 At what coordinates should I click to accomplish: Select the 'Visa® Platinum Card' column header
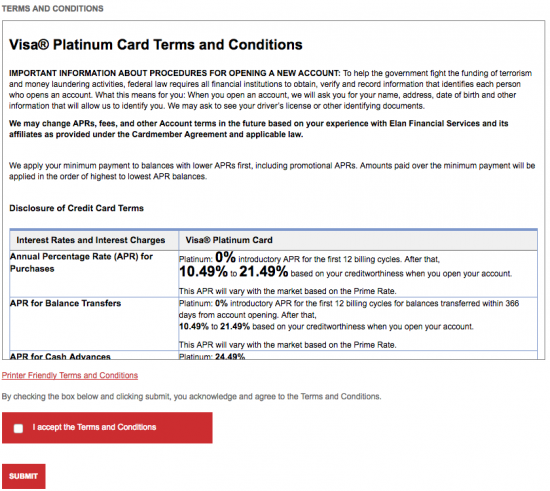click(229, 240)
